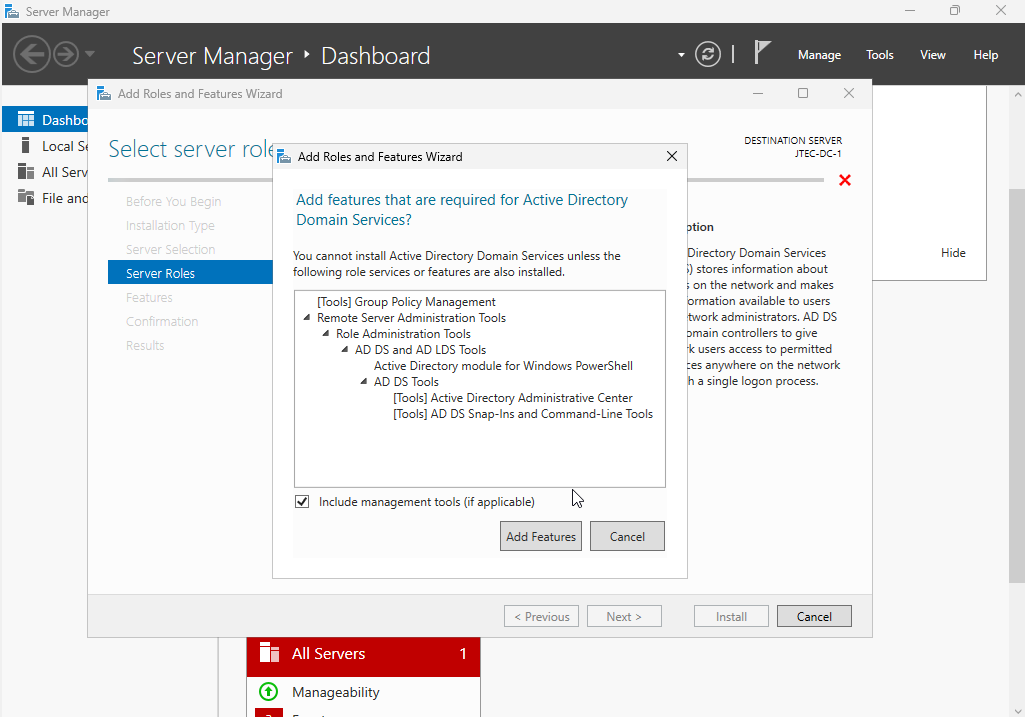
Task: Click the Server Manager back navigation arrow
Action: (x=31, y=54)
